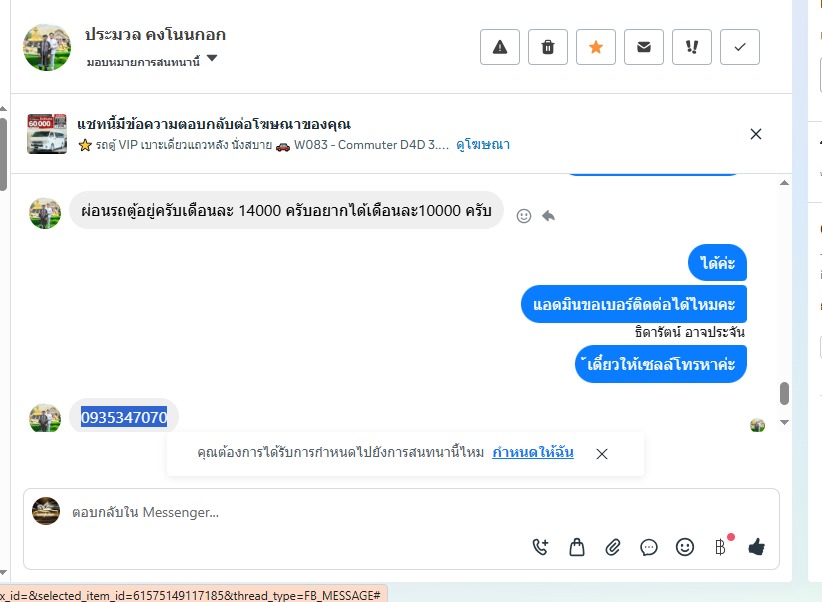This screenshot has width=822, height=602.
Task: Open assign-conversation dropdown under contact name
Action: pos(152,61)
